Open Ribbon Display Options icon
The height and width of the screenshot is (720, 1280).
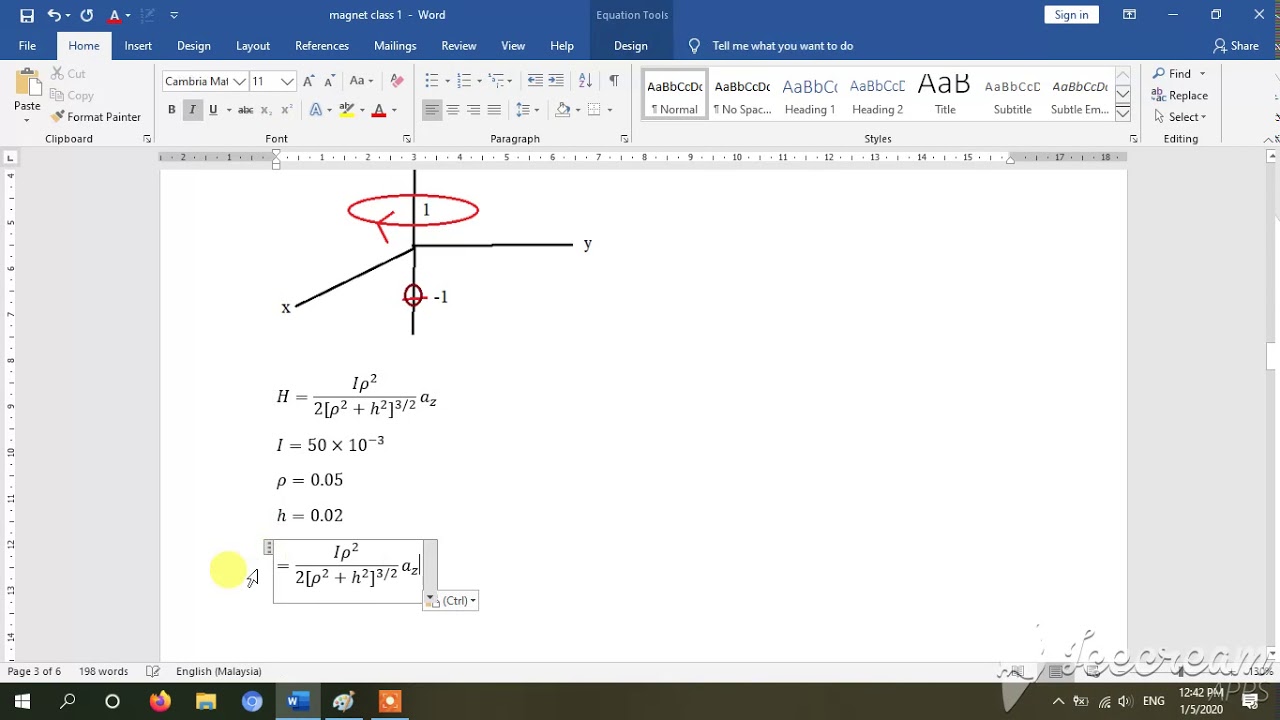coord(1129,15)
